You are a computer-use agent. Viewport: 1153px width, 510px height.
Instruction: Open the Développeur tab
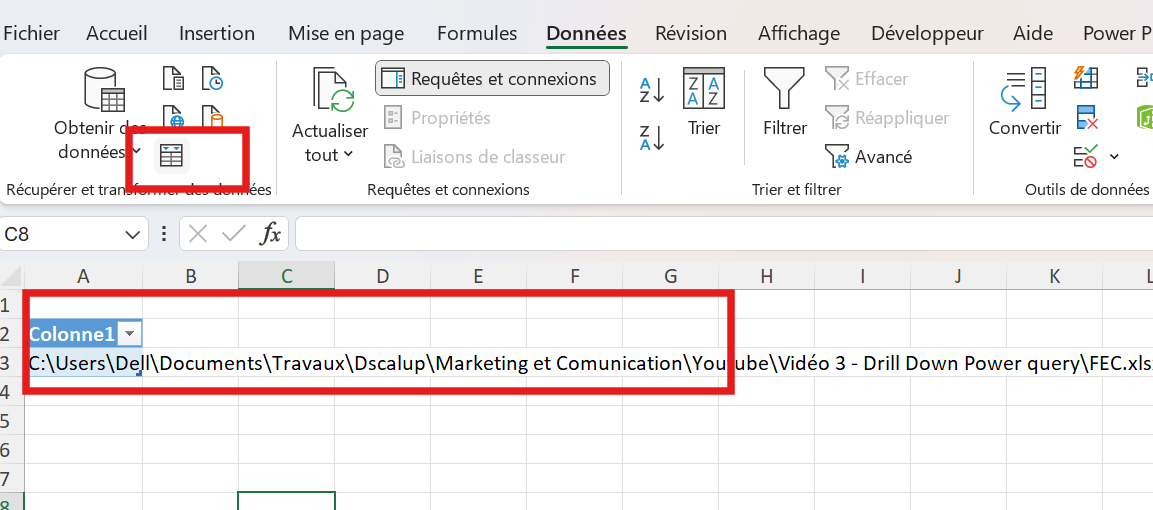point(927,33)
